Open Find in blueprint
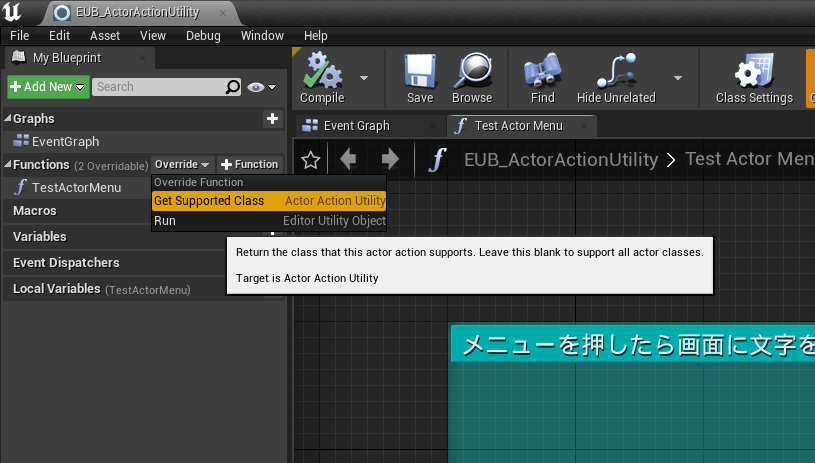 tap(543, 78)
